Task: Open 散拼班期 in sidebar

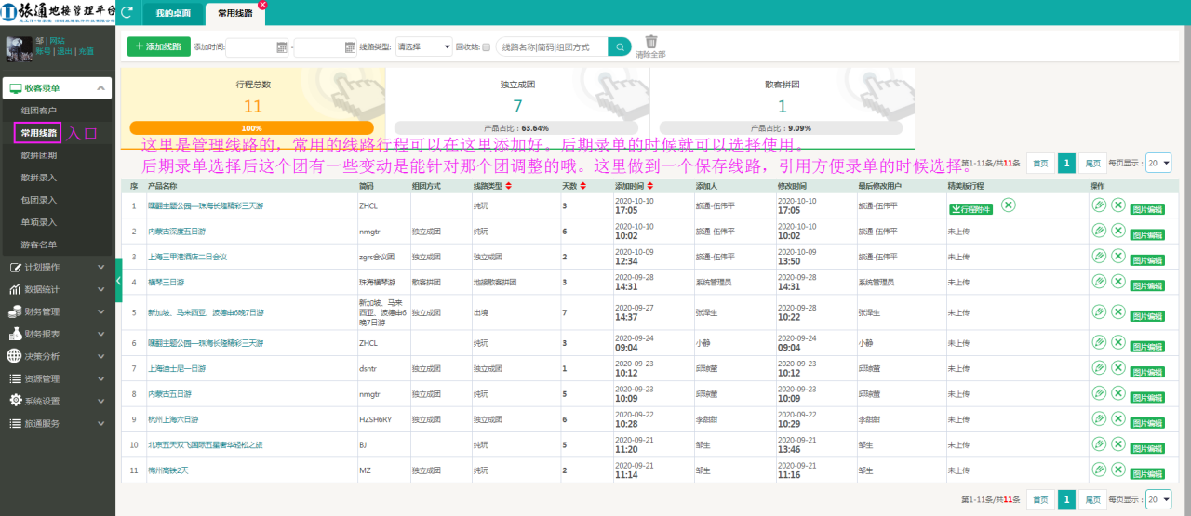Action: point(39,155)
